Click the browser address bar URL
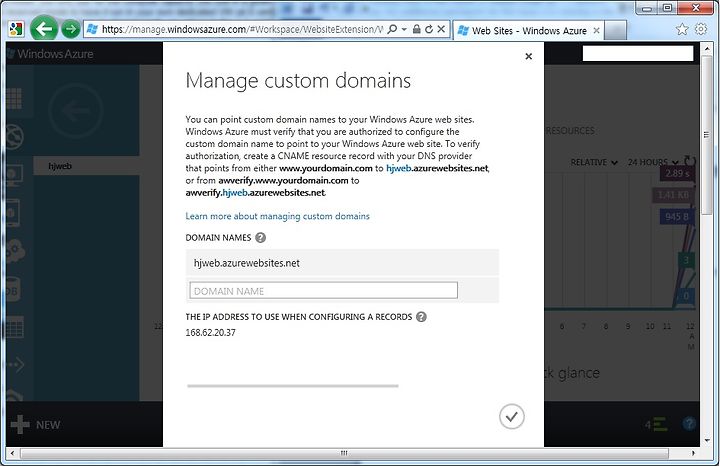 (x=242, y=29)
